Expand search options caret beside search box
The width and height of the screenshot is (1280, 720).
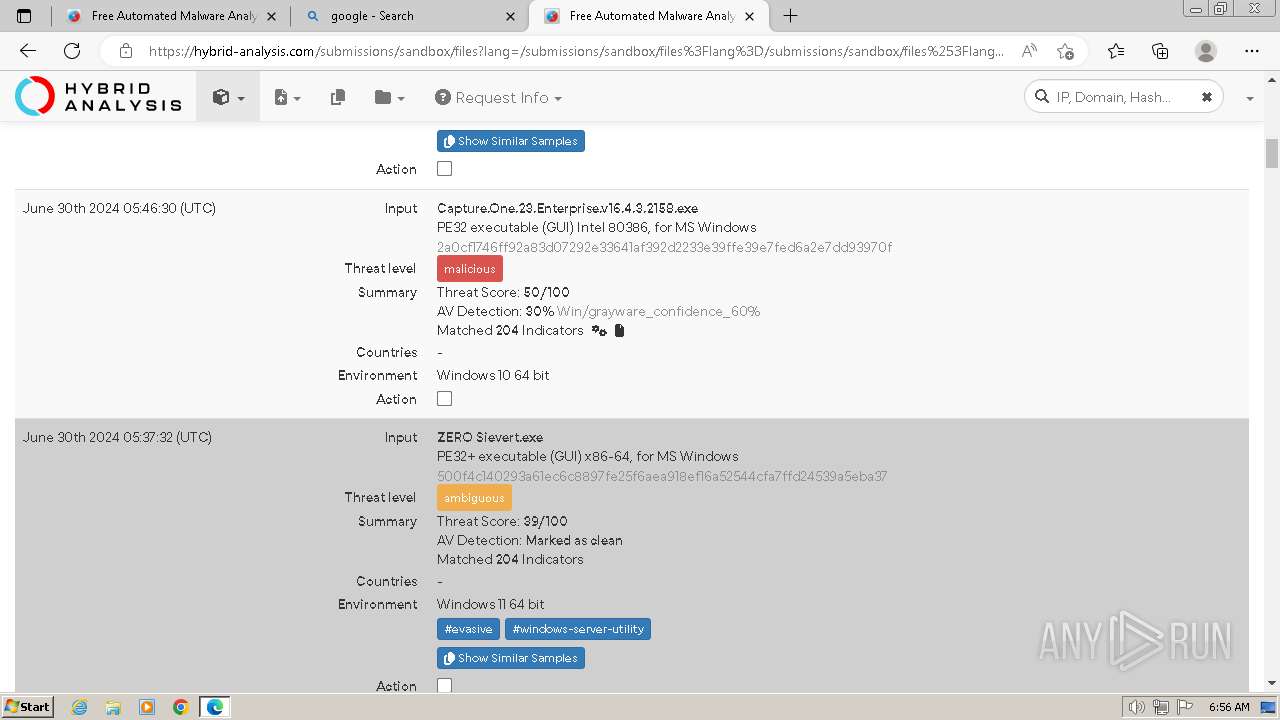click(1250, 98)
